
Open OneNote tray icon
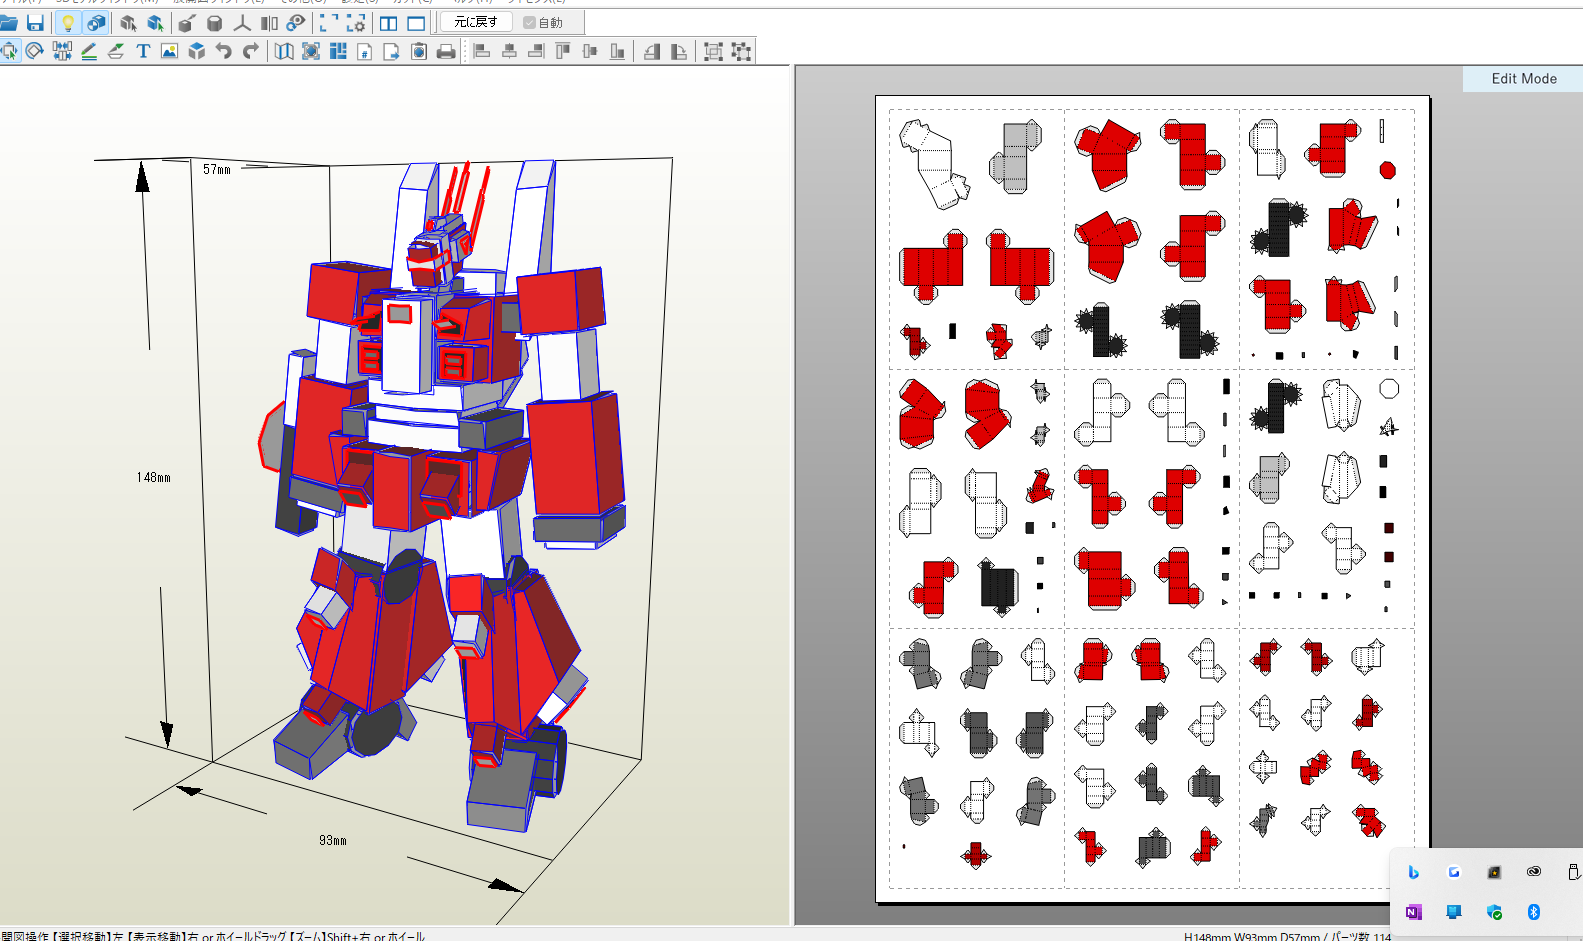pos(1413,912)
